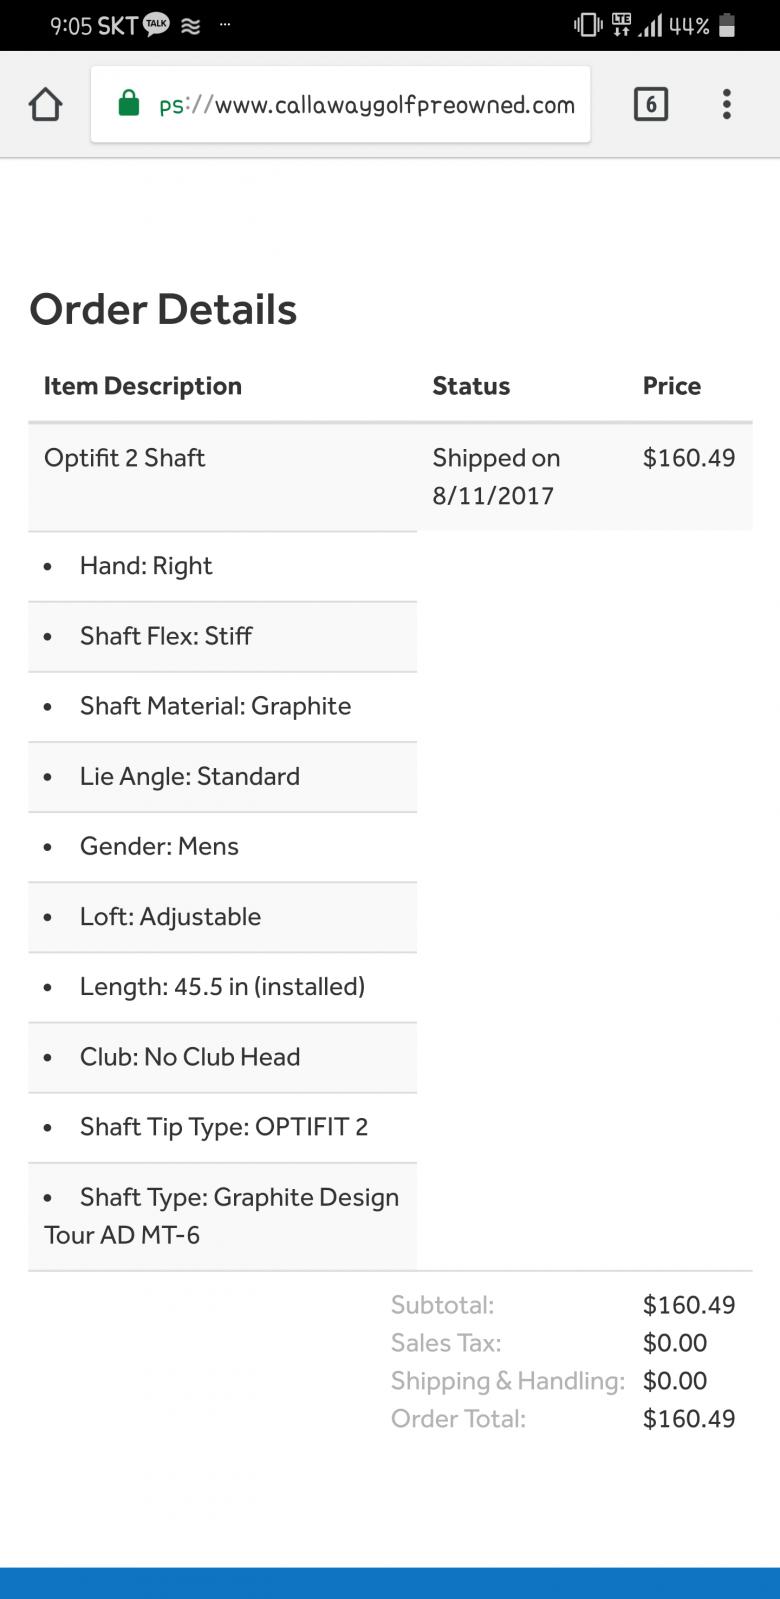This screenshot has height=1599, width=780.
Task: Tap the Shipped on 8/11/2017 status
Action: [x=496, y=476]
